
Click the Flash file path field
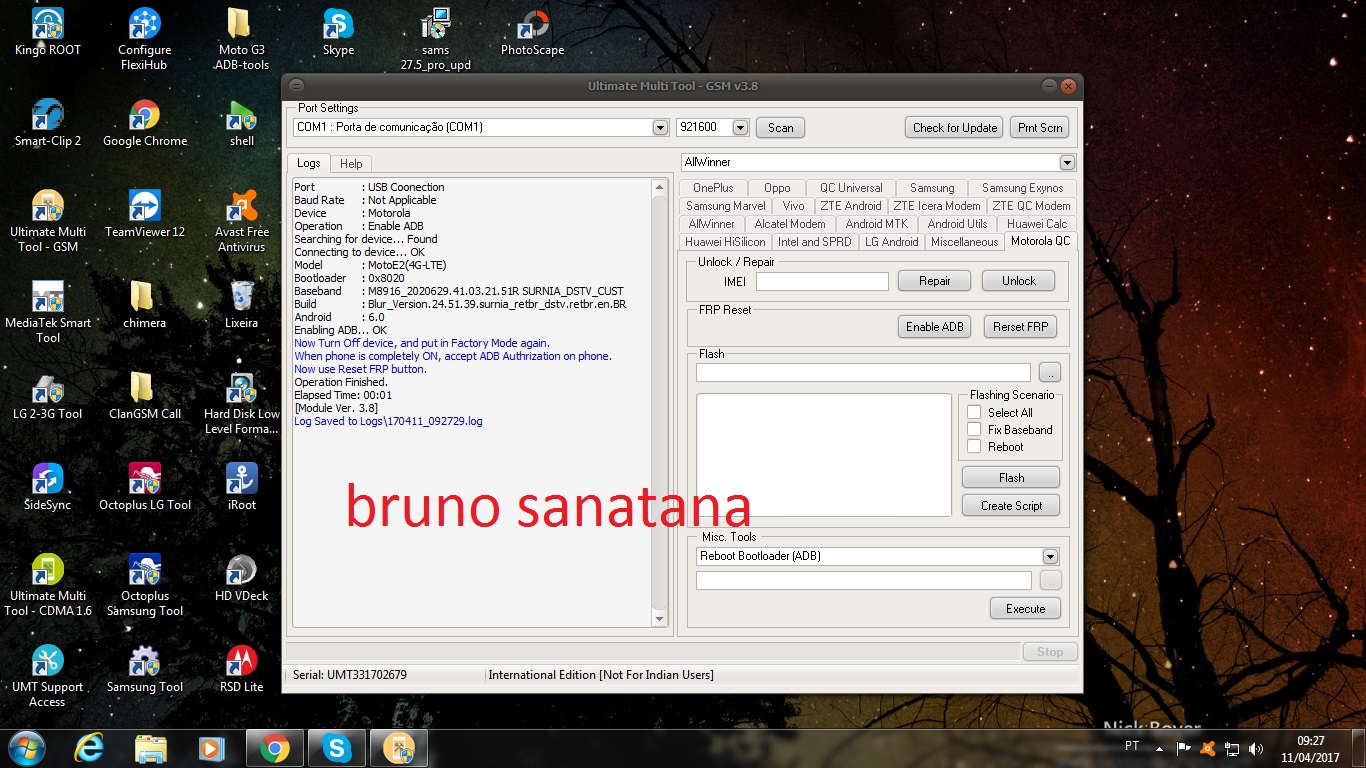[863, 373]
